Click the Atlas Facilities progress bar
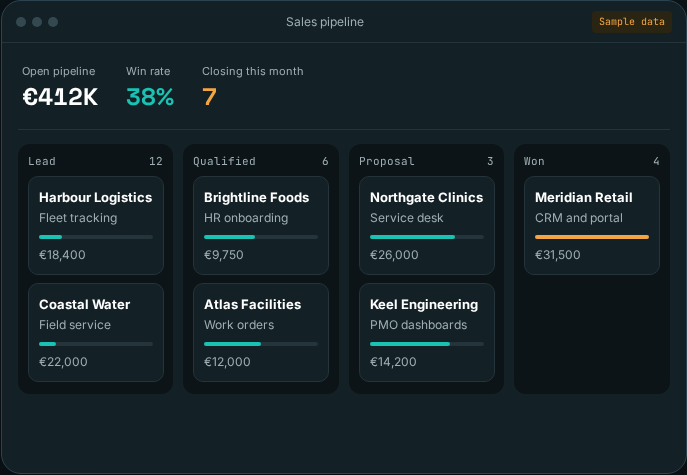This screenshot has height=475, width=687. tap(261, 344)
